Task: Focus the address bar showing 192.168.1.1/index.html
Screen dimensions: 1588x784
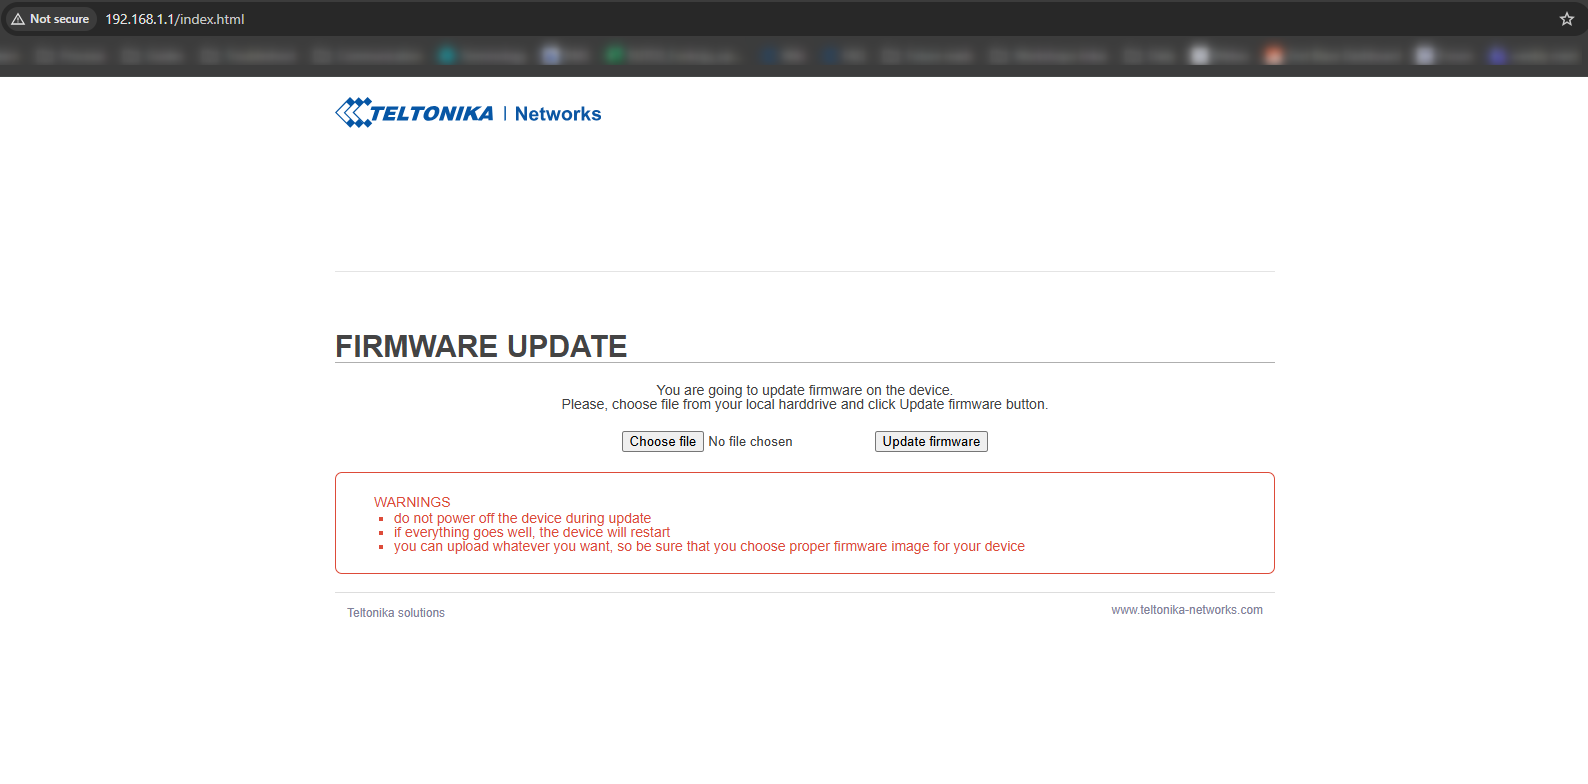Action: pyautogui.click(x=175, y=19)
